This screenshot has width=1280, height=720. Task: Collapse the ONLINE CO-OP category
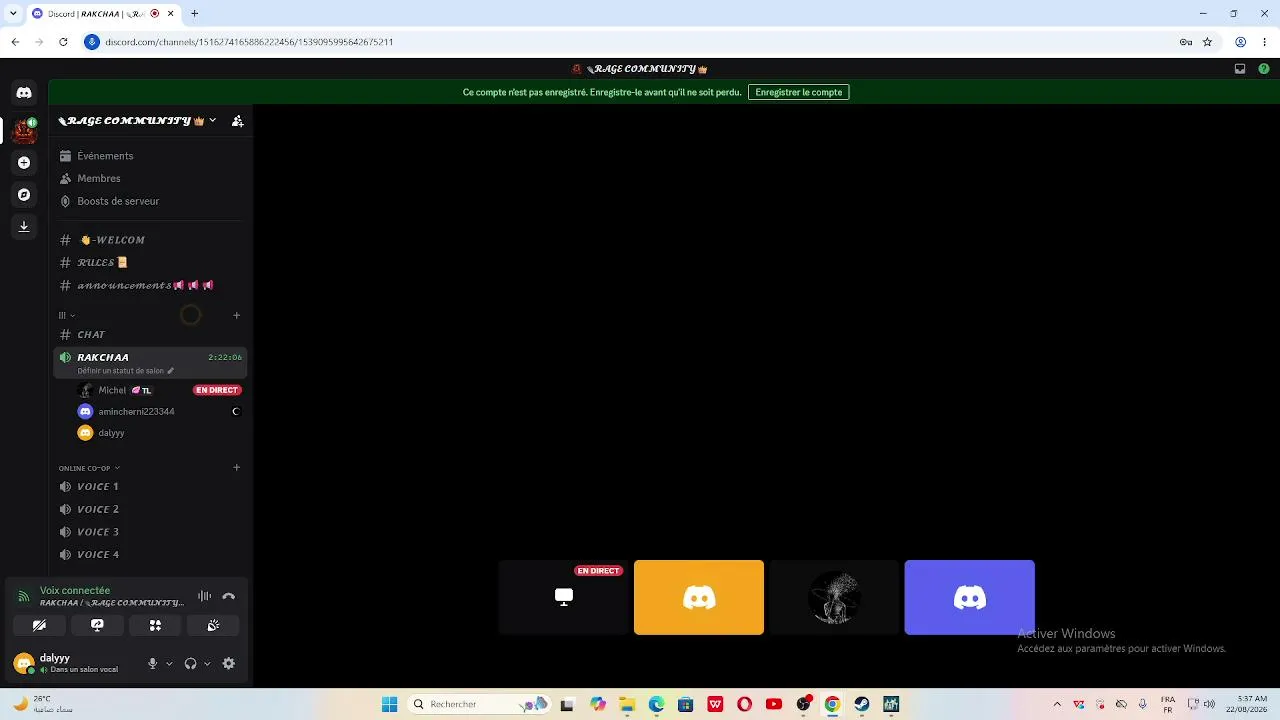pos(89,468)
